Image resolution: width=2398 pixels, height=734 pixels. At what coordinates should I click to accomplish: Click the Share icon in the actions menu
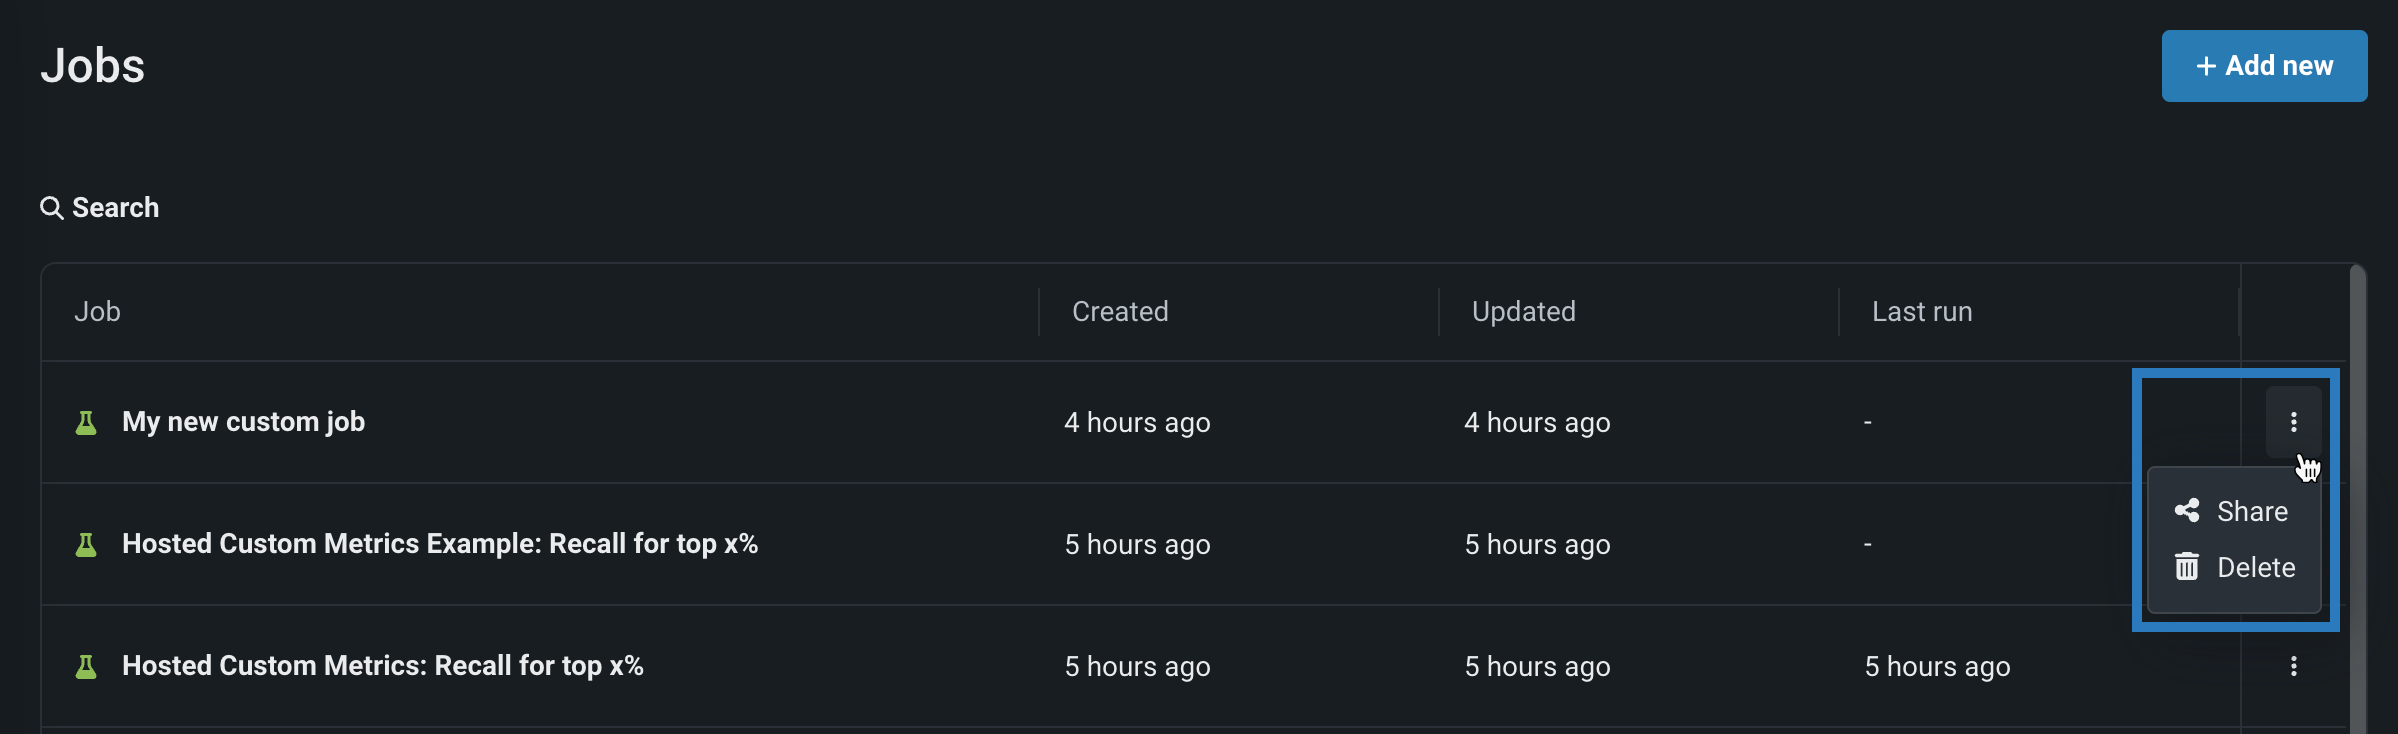2187,511
